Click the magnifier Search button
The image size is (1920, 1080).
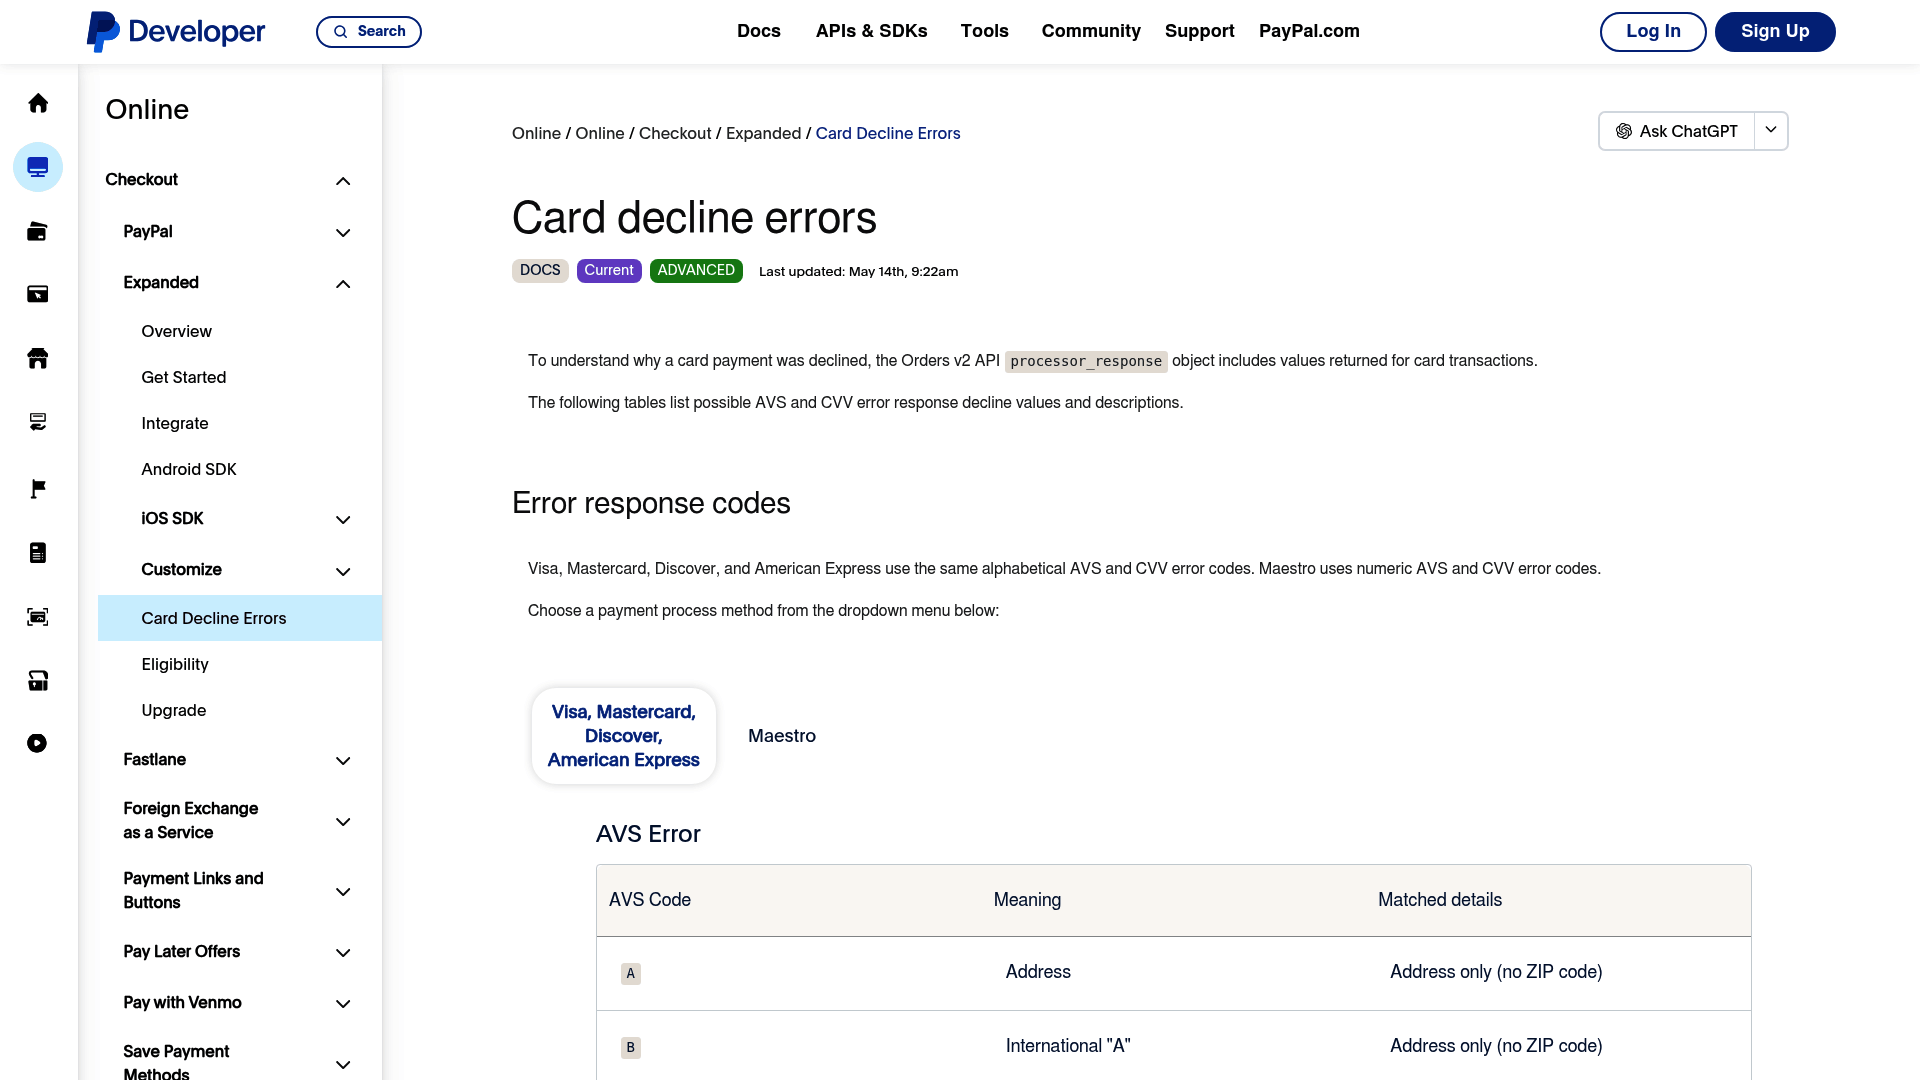tap(369, 32)
